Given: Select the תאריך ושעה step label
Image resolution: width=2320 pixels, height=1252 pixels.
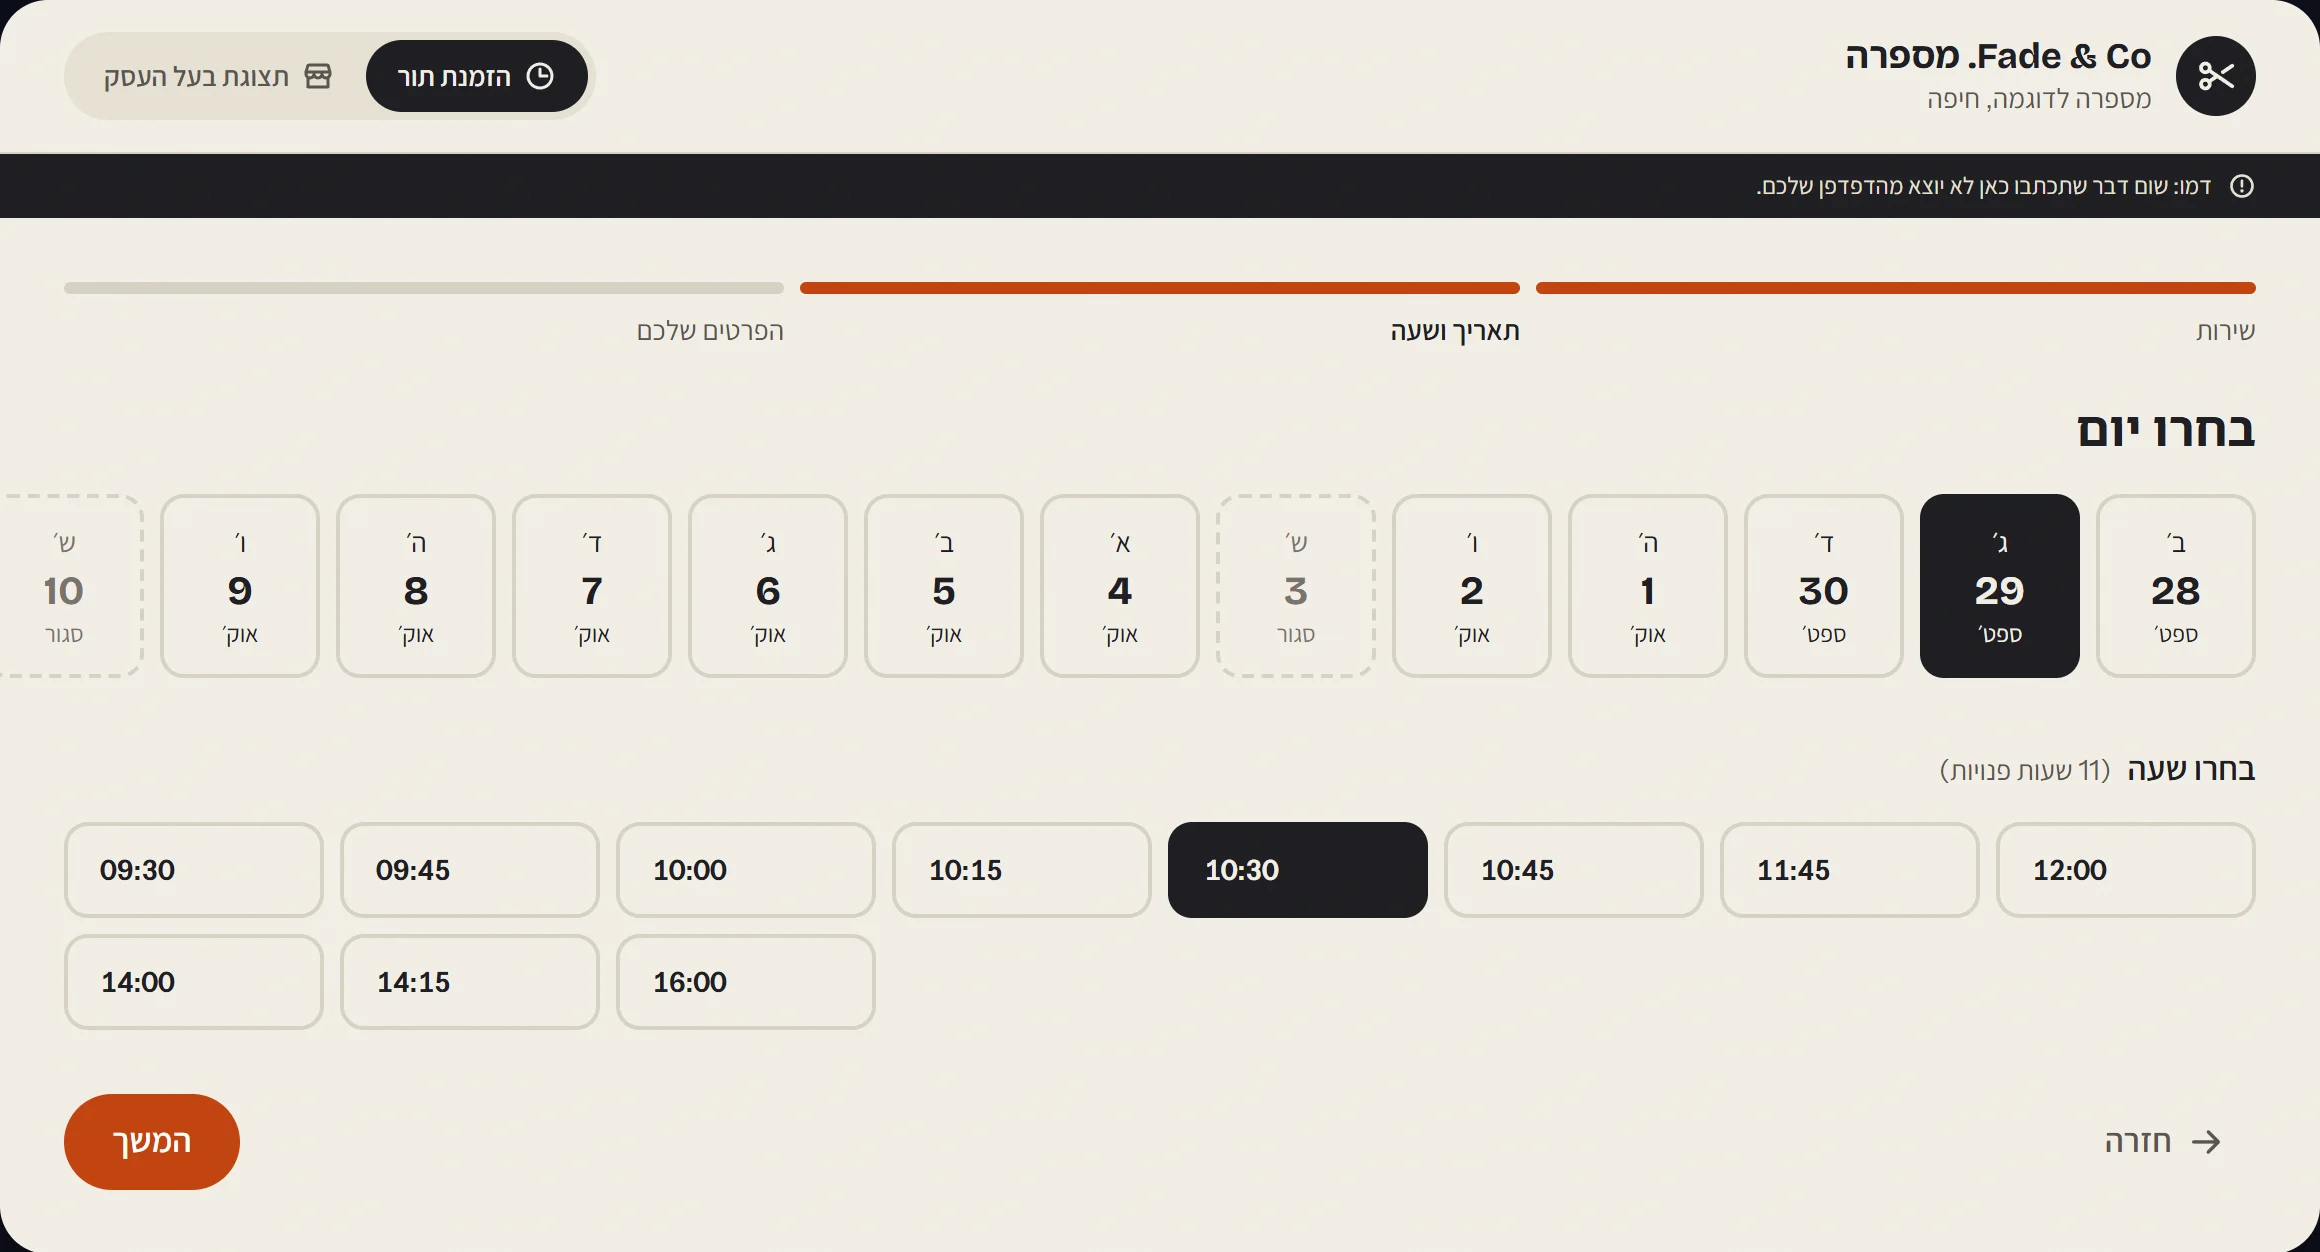Looking at the screenshot, I should (x=1455, y=331).
